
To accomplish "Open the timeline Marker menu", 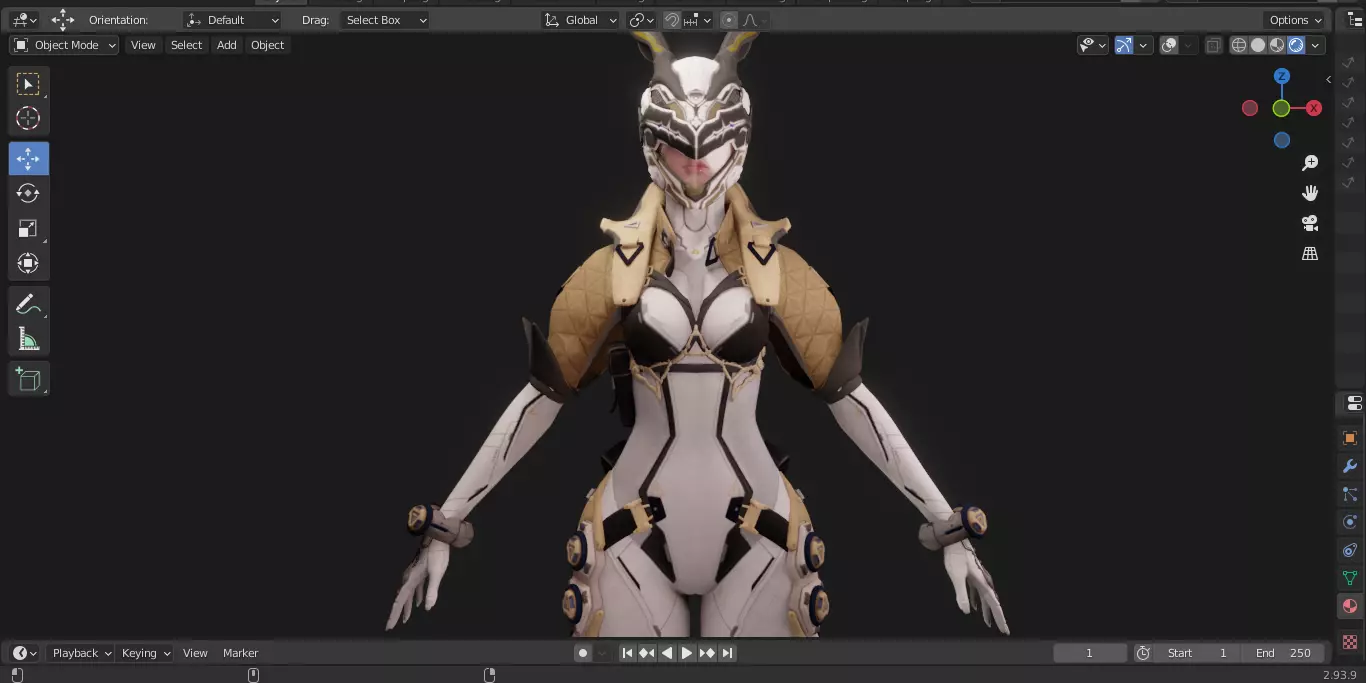I will pyautogui.click(x=240, y=653).
